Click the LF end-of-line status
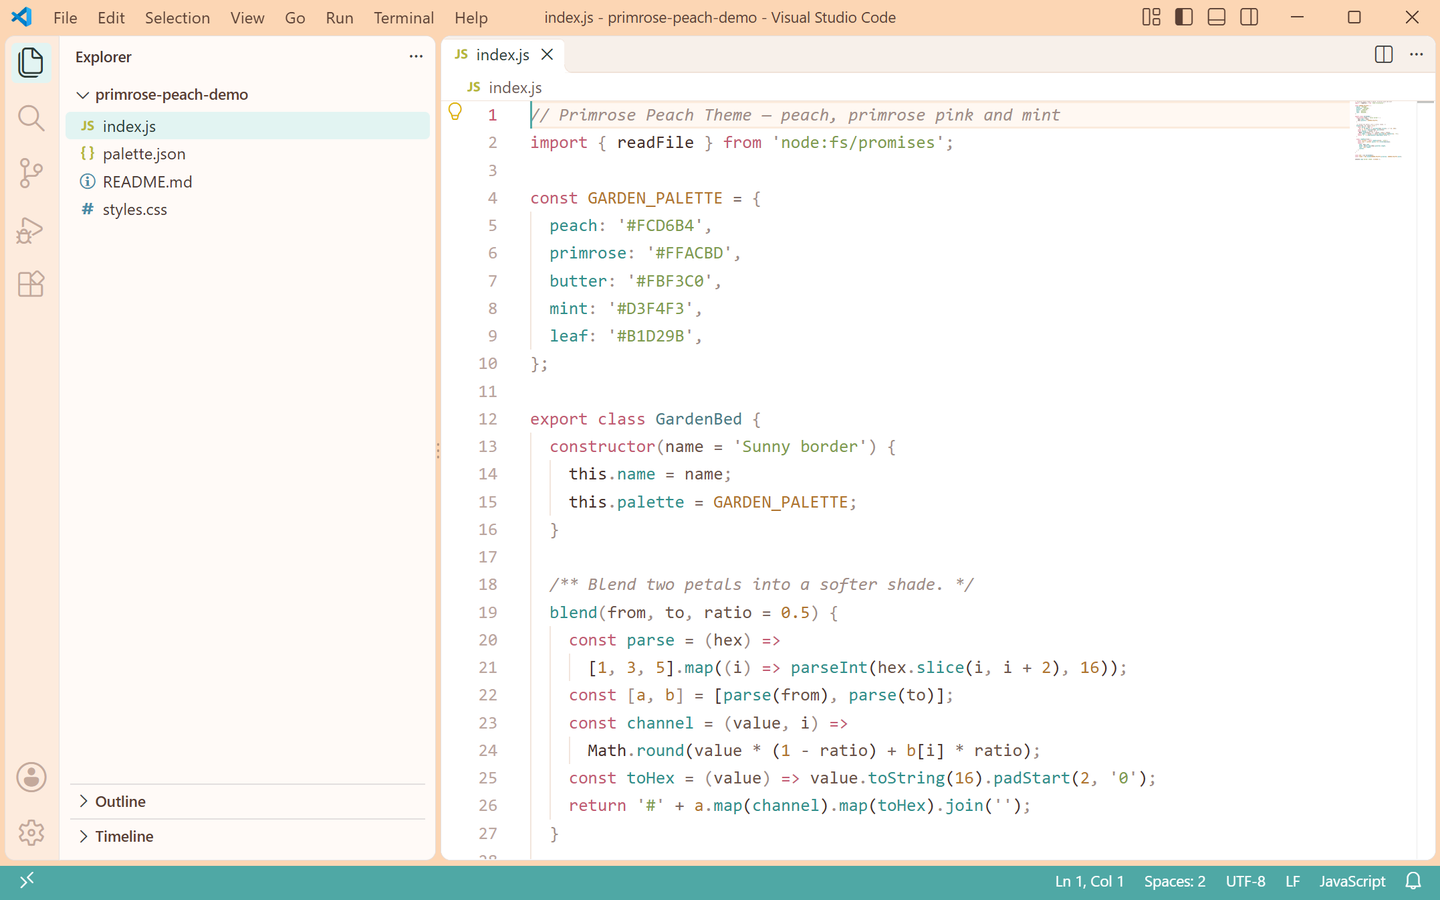This screenshot has width=1440, height=900. click(x=1292, y=881)
